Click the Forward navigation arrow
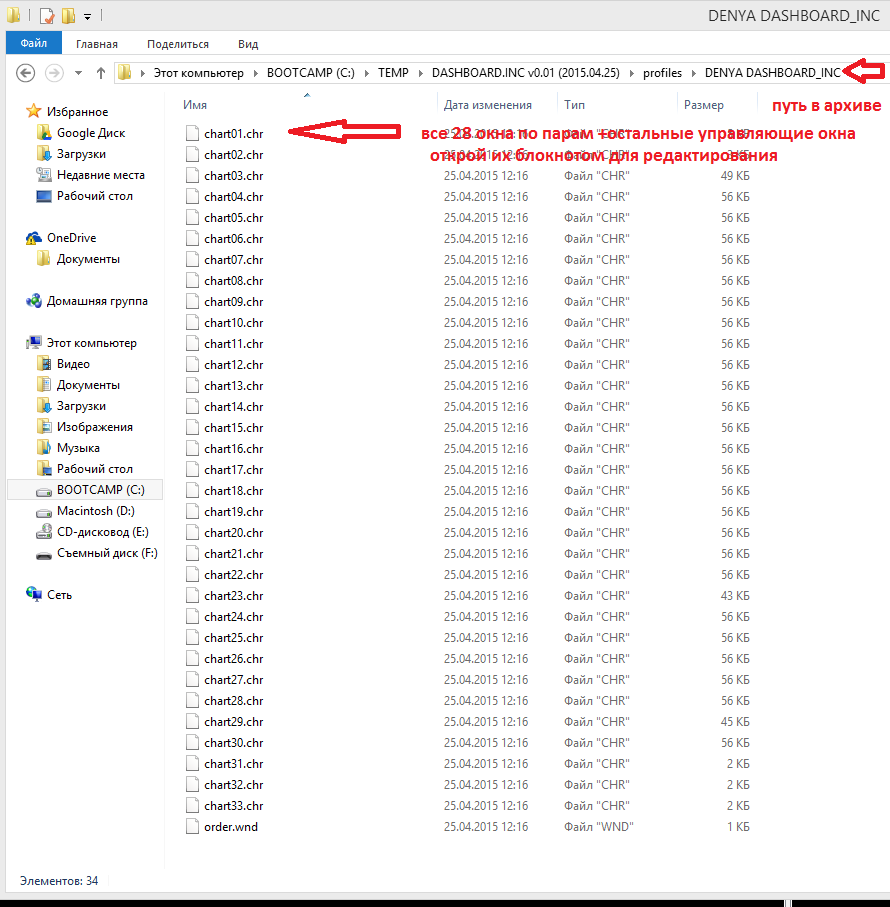The height and width of the screenshot is (907, 890). pos(54,73)
